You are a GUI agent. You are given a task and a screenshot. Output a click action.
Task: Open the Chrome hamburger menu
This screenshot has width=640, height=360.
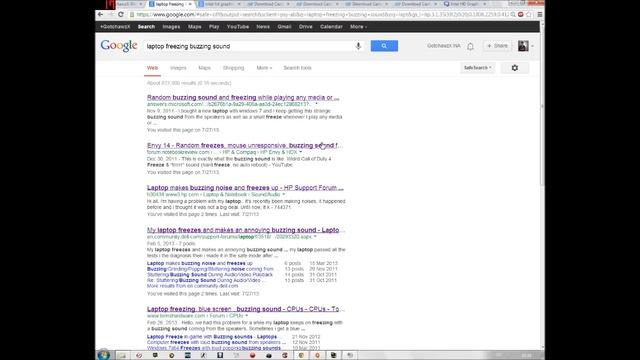point(540,14)
